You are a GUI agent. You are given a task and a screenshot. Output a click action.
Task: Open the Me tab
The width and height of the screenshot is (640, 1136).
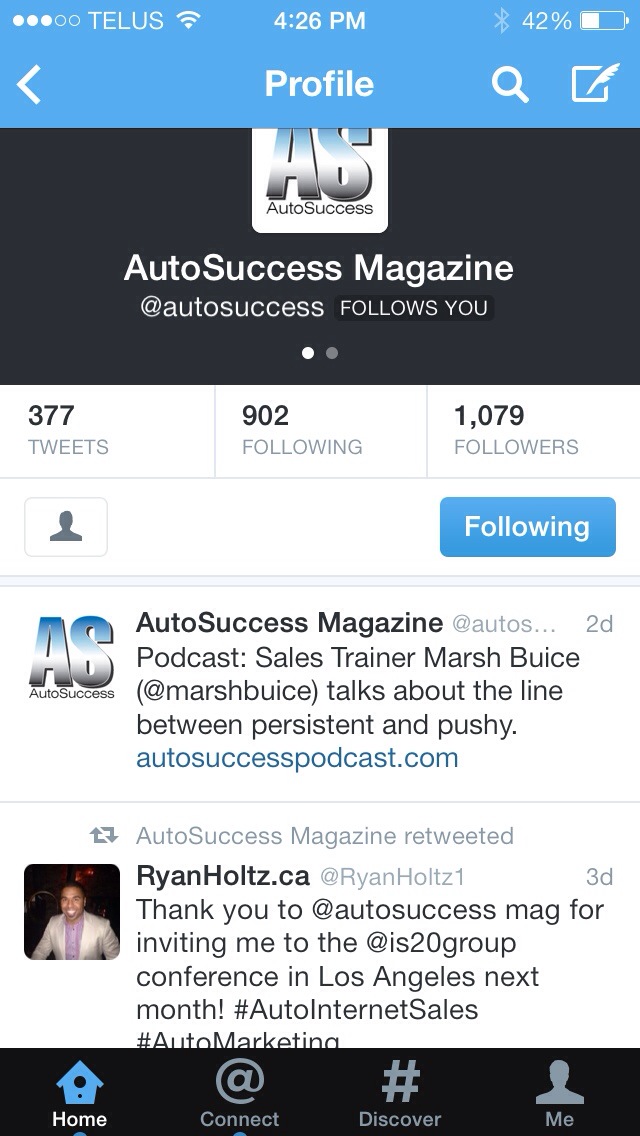(560, 1092)
